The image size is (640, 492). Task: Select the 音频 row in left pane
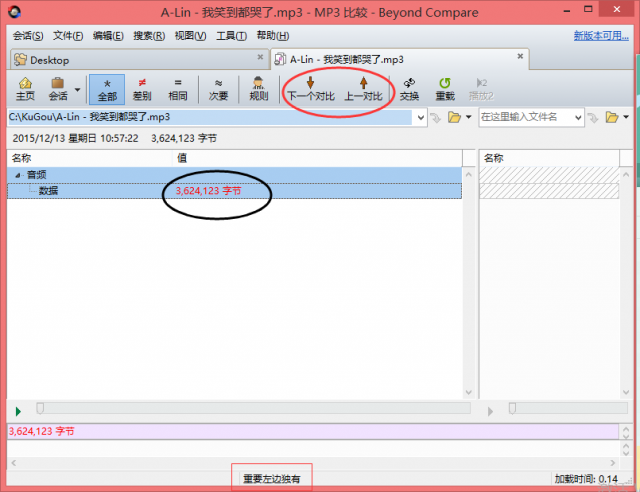pyautogui.click(x=234, y=175)
